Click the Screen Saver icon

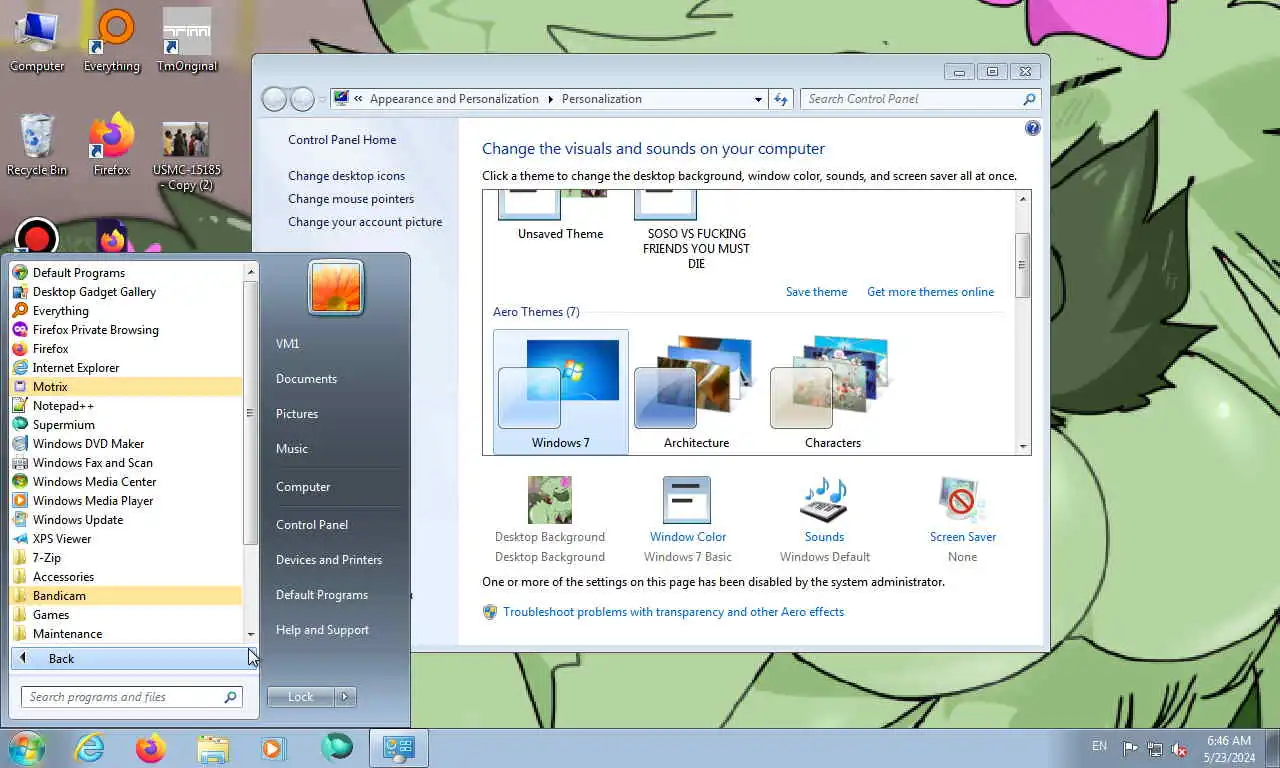tap(962, 499)
